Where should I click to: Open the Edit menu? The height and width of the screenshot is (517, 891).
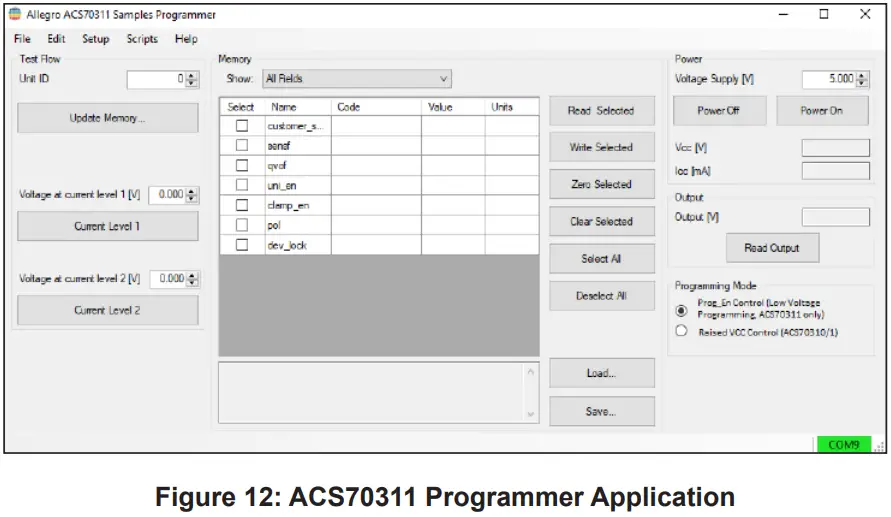[x=56, y=39]
